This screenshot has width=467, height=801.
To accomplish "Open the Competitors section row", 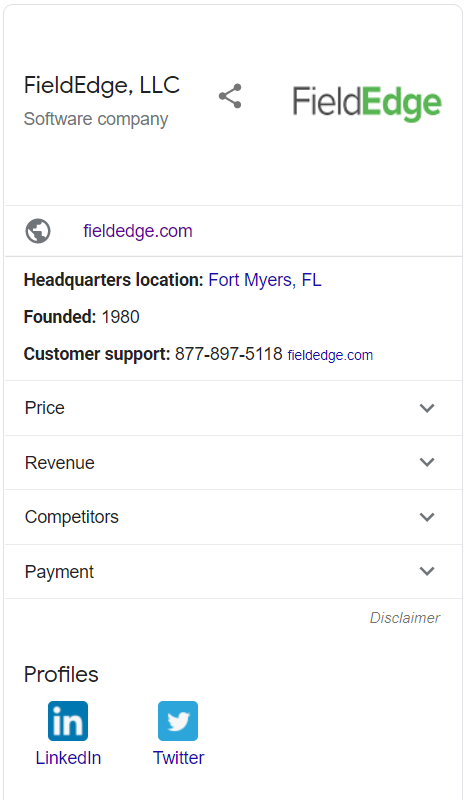I will pyautogui.click(x=234, y=517).
